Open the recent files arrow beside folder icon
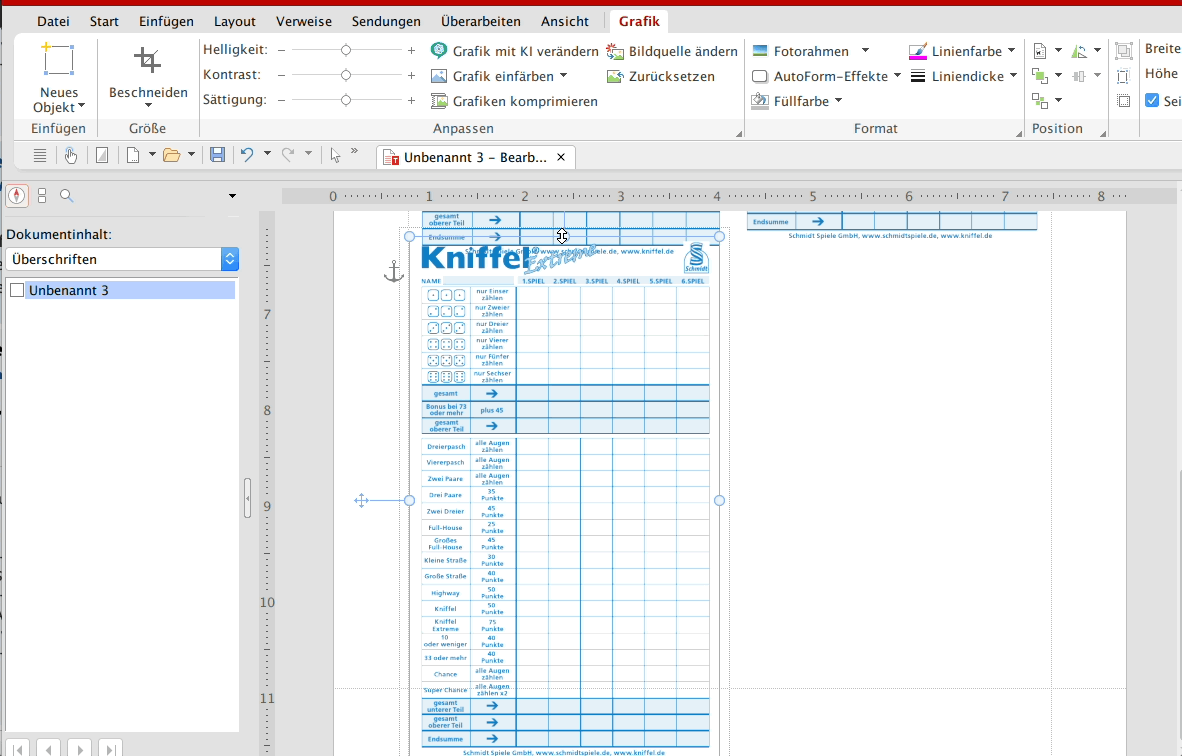1182x756 pixels. [191, 155]
